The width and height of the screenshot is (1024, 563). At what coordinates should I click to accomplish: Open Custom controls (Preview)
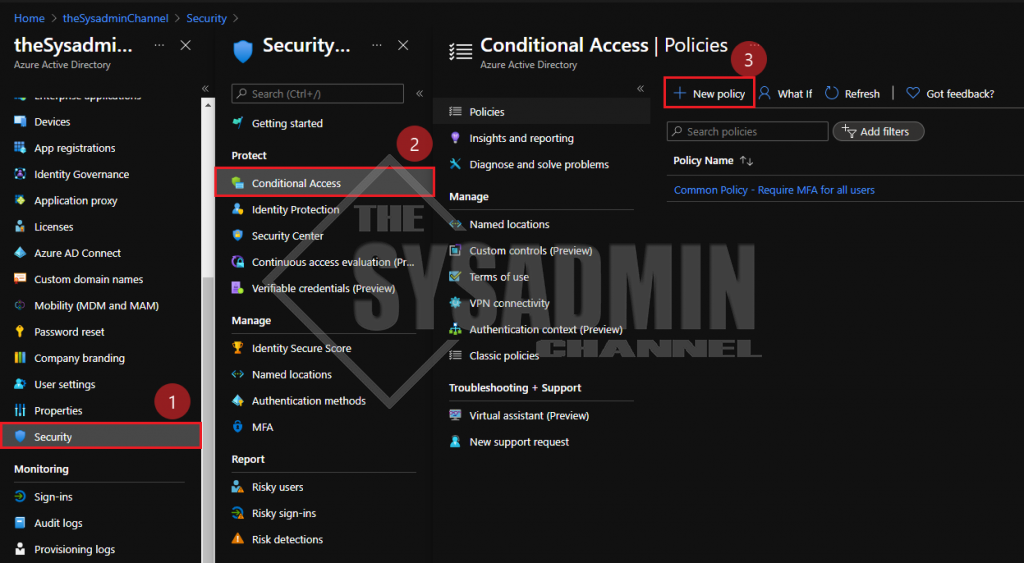[x=531, y=251]
